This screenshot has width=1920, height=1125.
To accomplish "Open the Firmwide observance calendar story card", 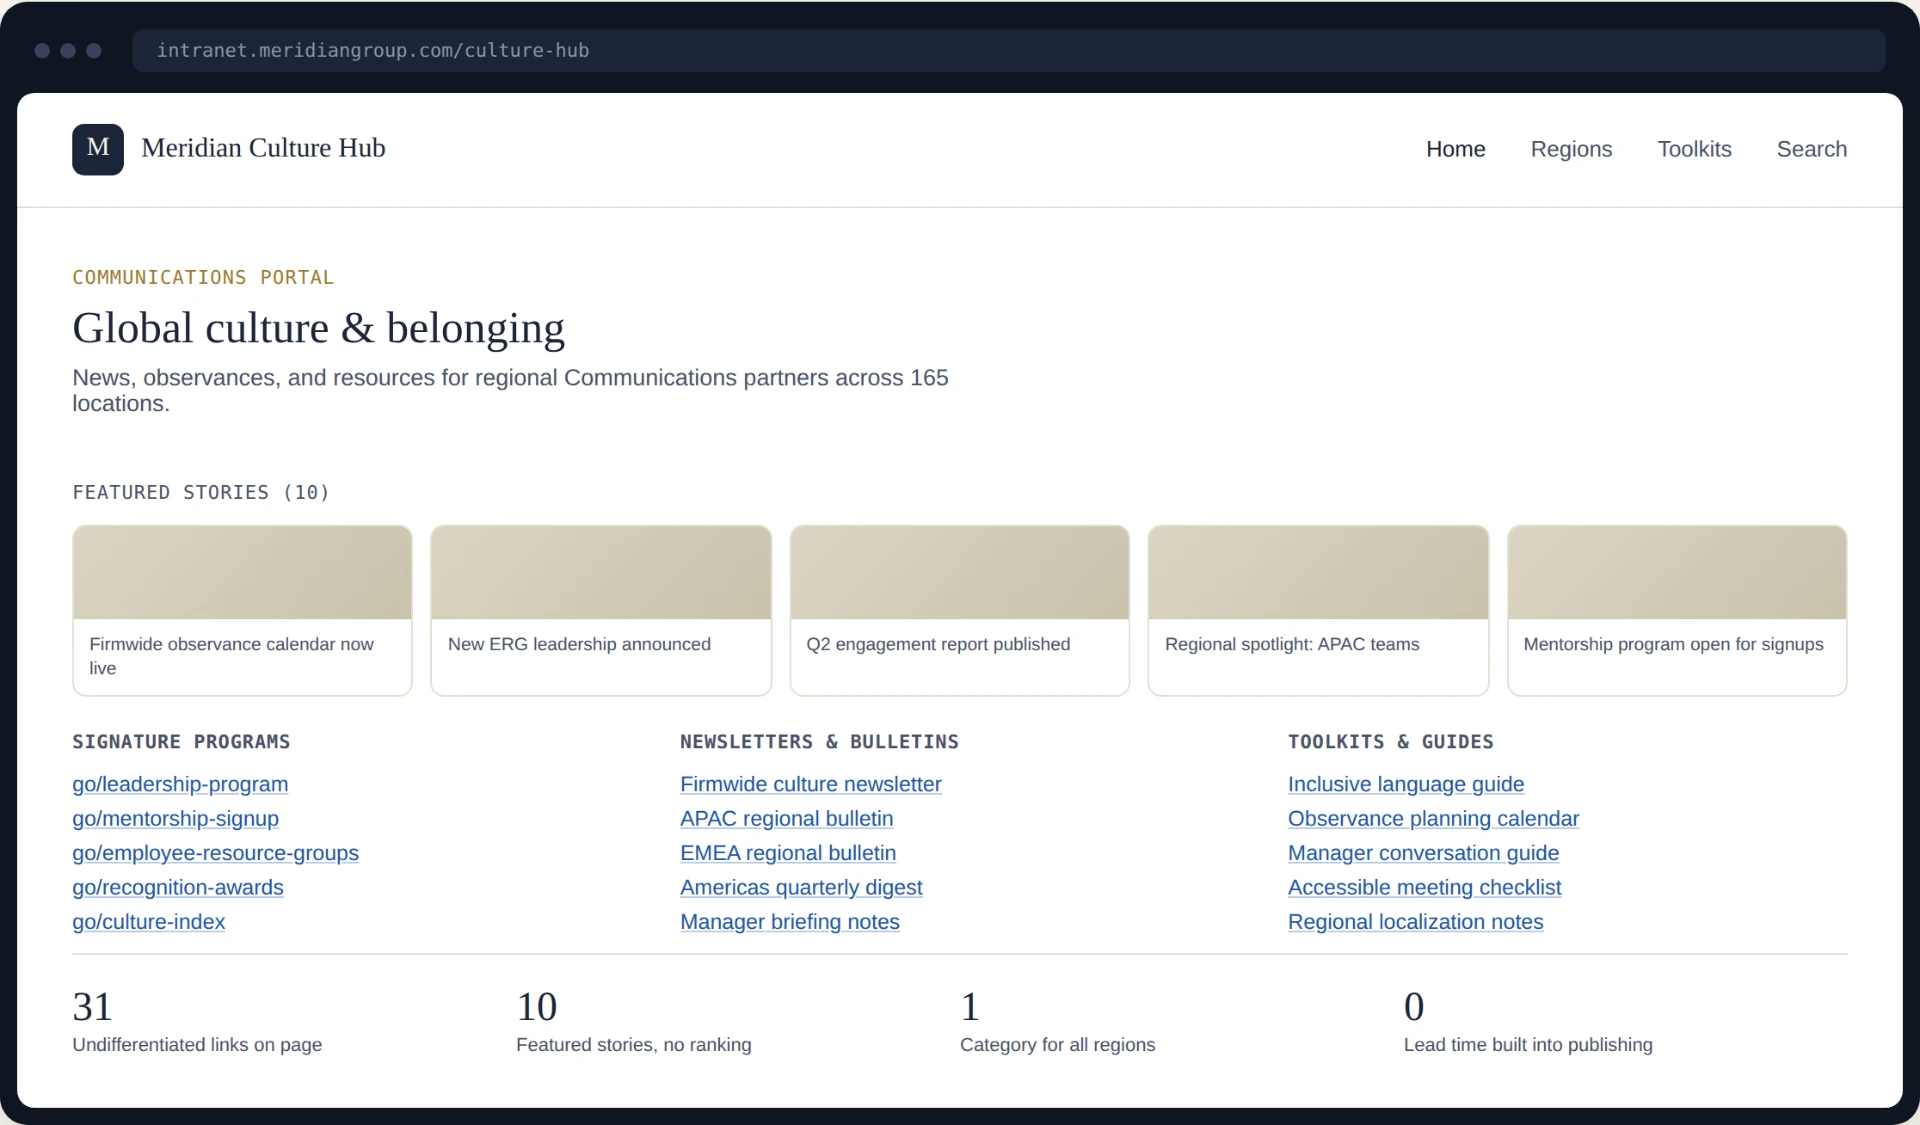I will 242,610.
